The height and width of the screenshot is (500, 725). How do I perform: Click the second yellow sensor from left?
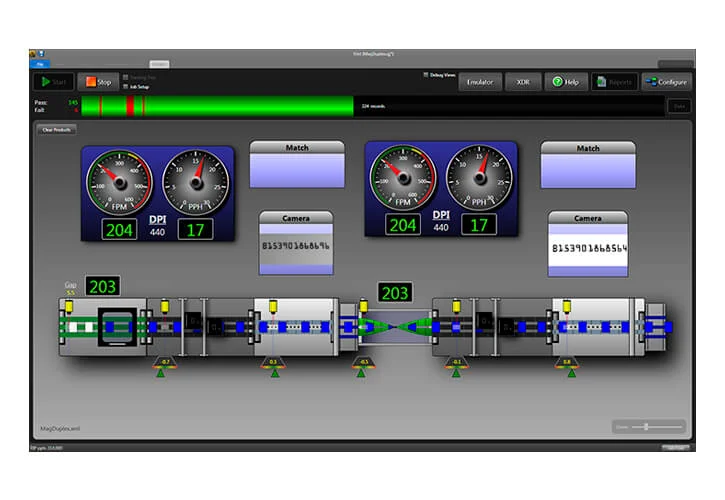(165, 306)
